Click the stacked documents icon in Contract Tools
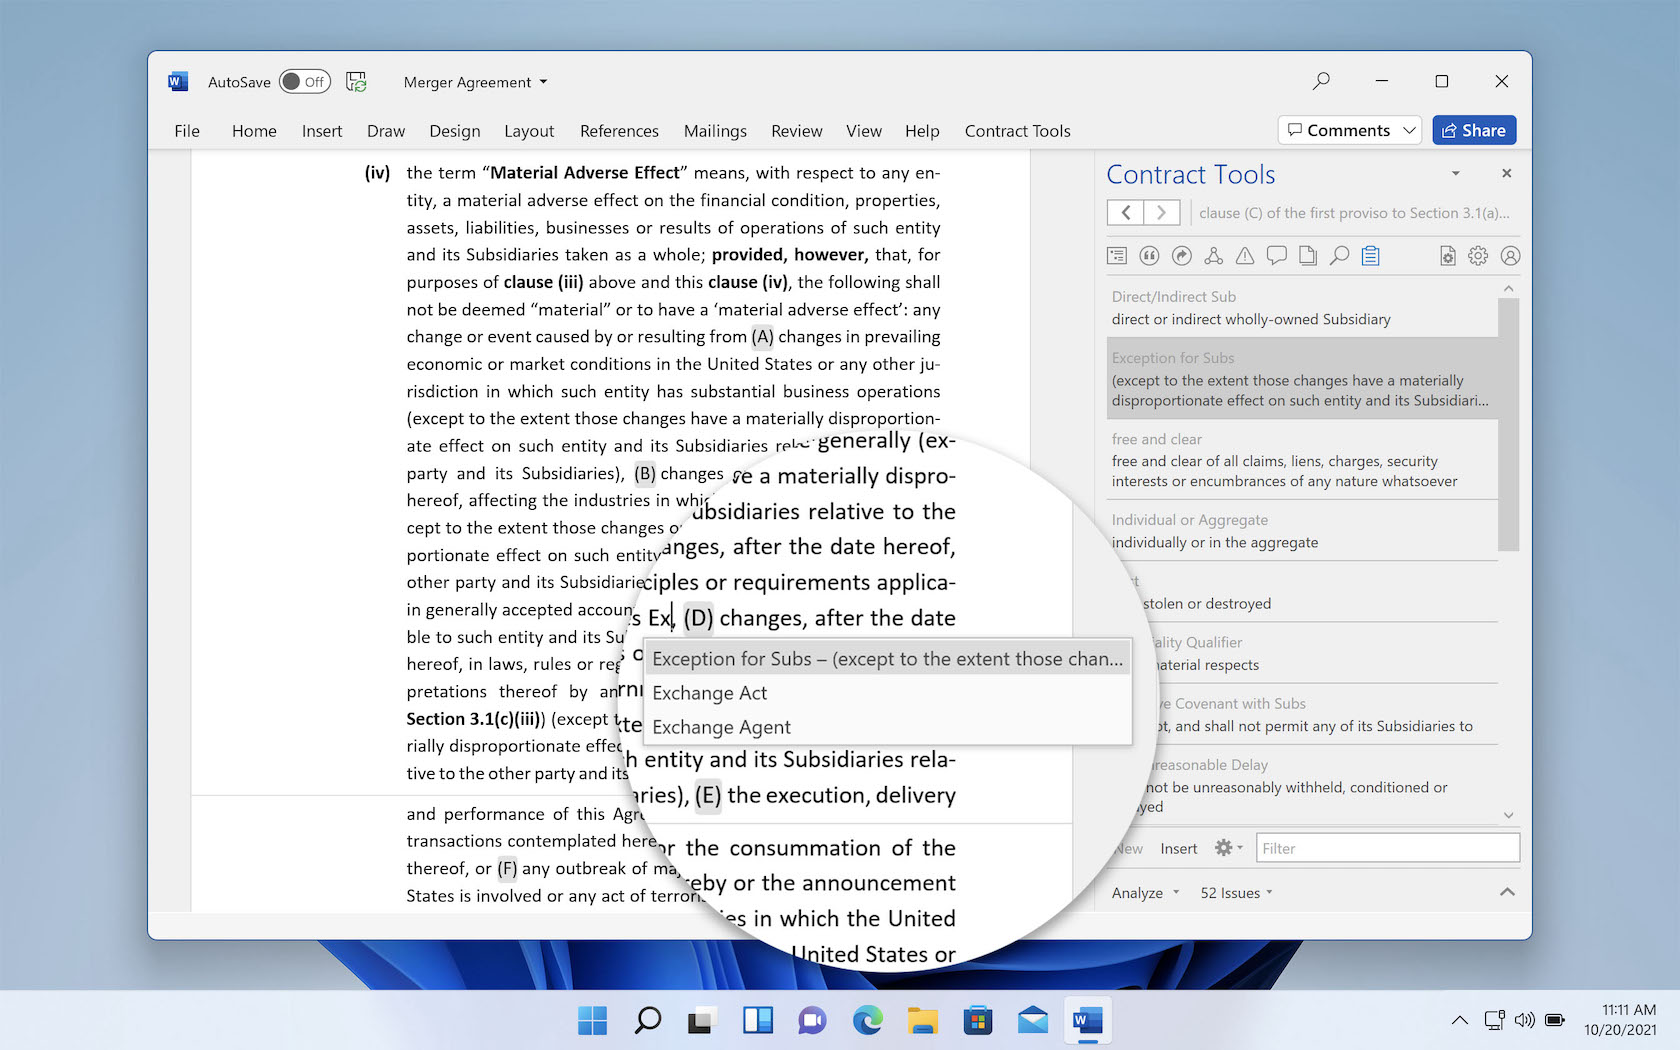1680x1050 pixels. pos(1308,256)
